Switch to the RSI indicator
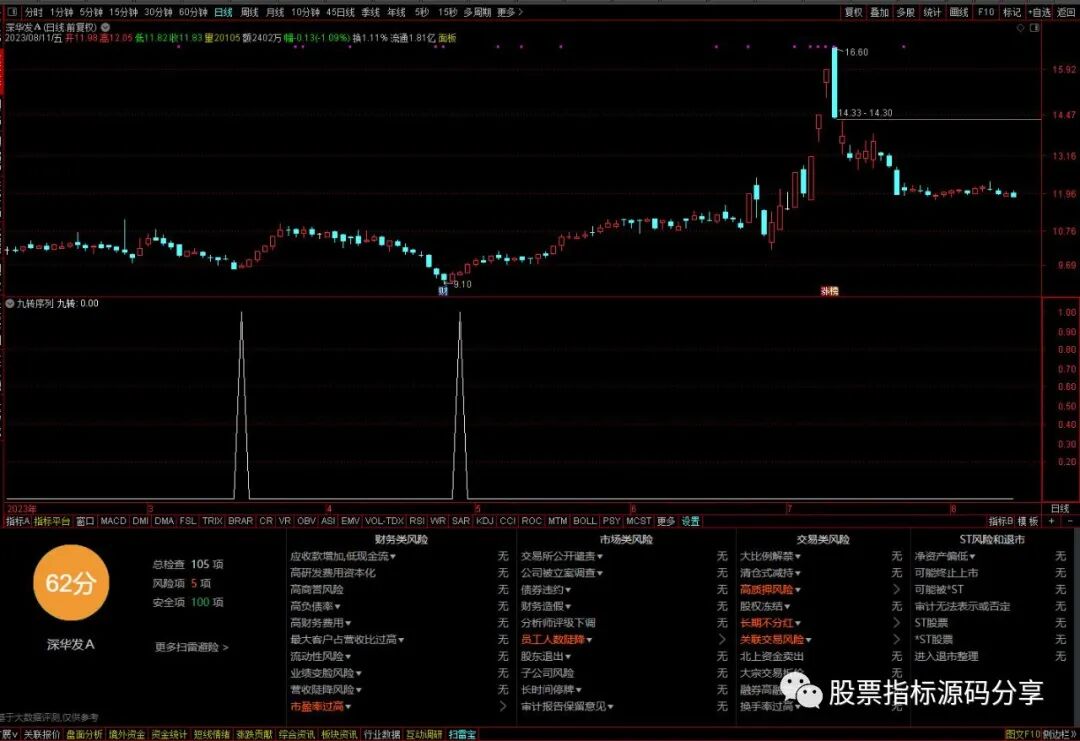Screen dimensions: 1080x741 tap(417, 521)
